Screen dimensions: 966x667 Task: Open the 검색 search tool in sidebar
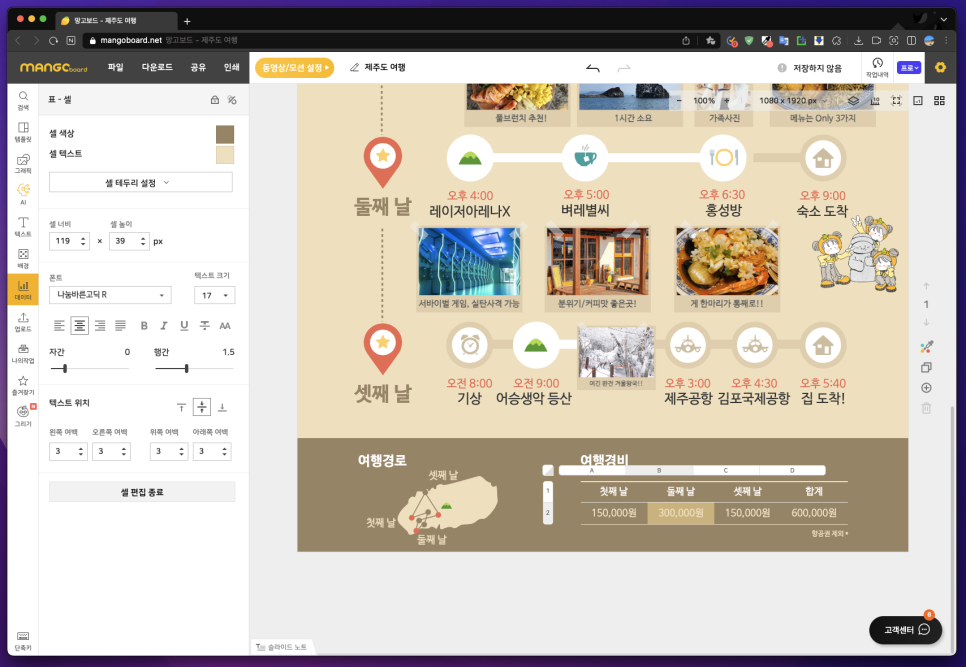(23, 100)
